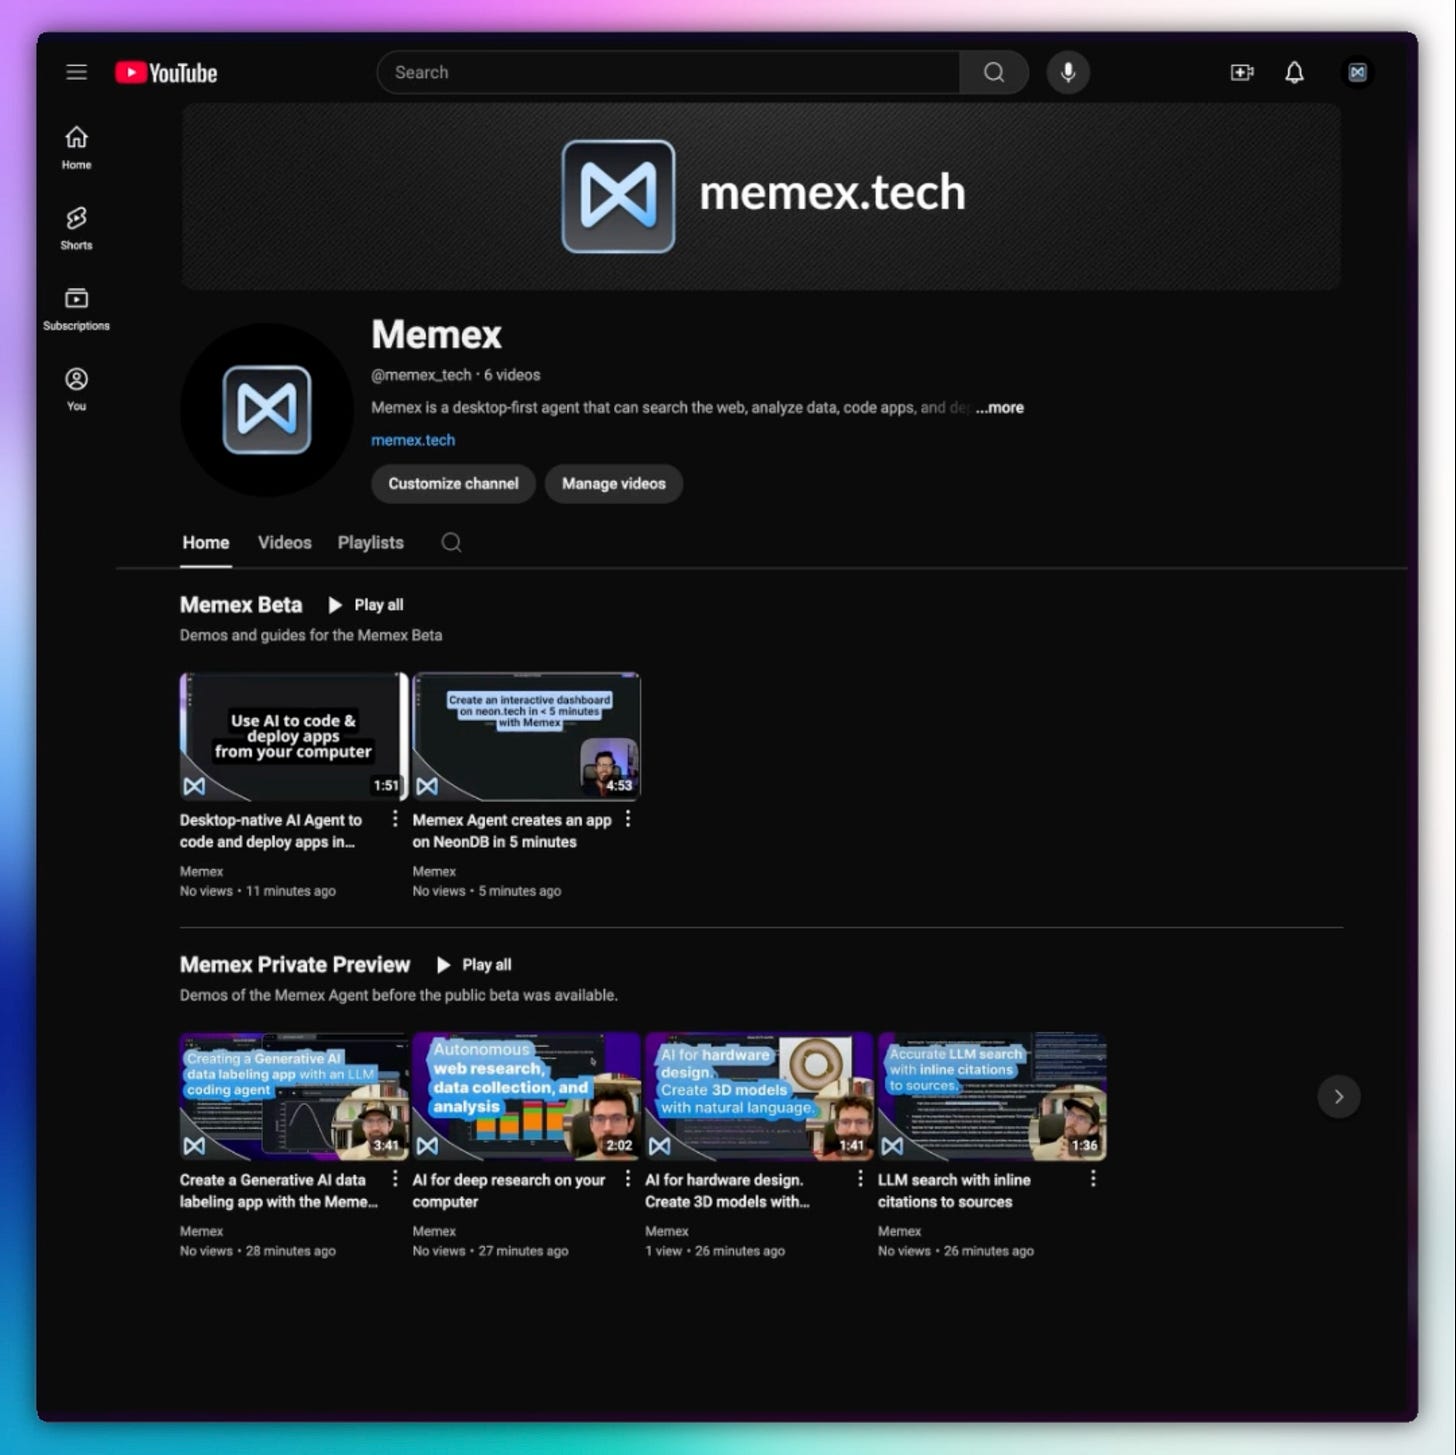Open options for Generative AI data labeling video
1456x1455 pixels.
coord(395,1179)
